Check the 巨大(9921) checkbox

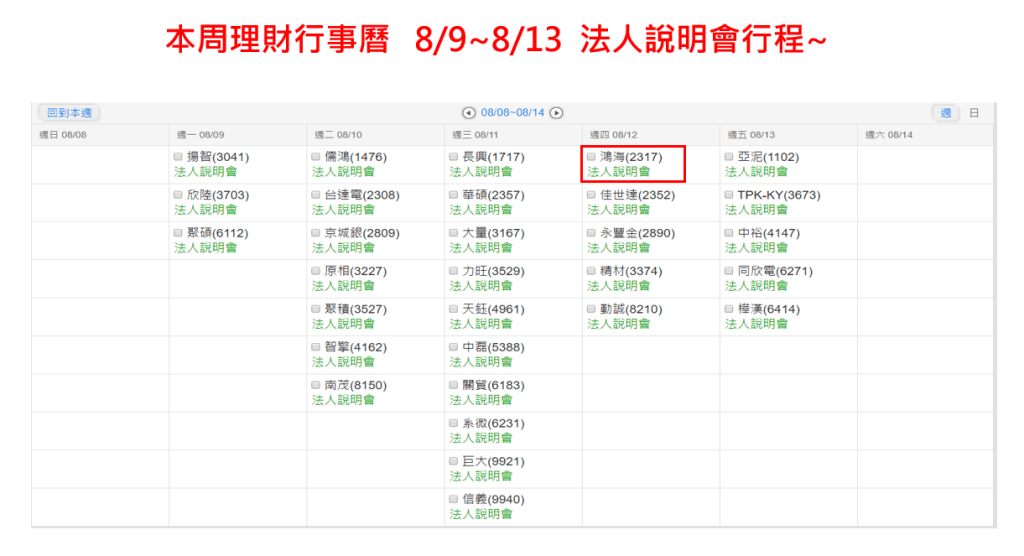pyautogui.click(x=454, y=461)
